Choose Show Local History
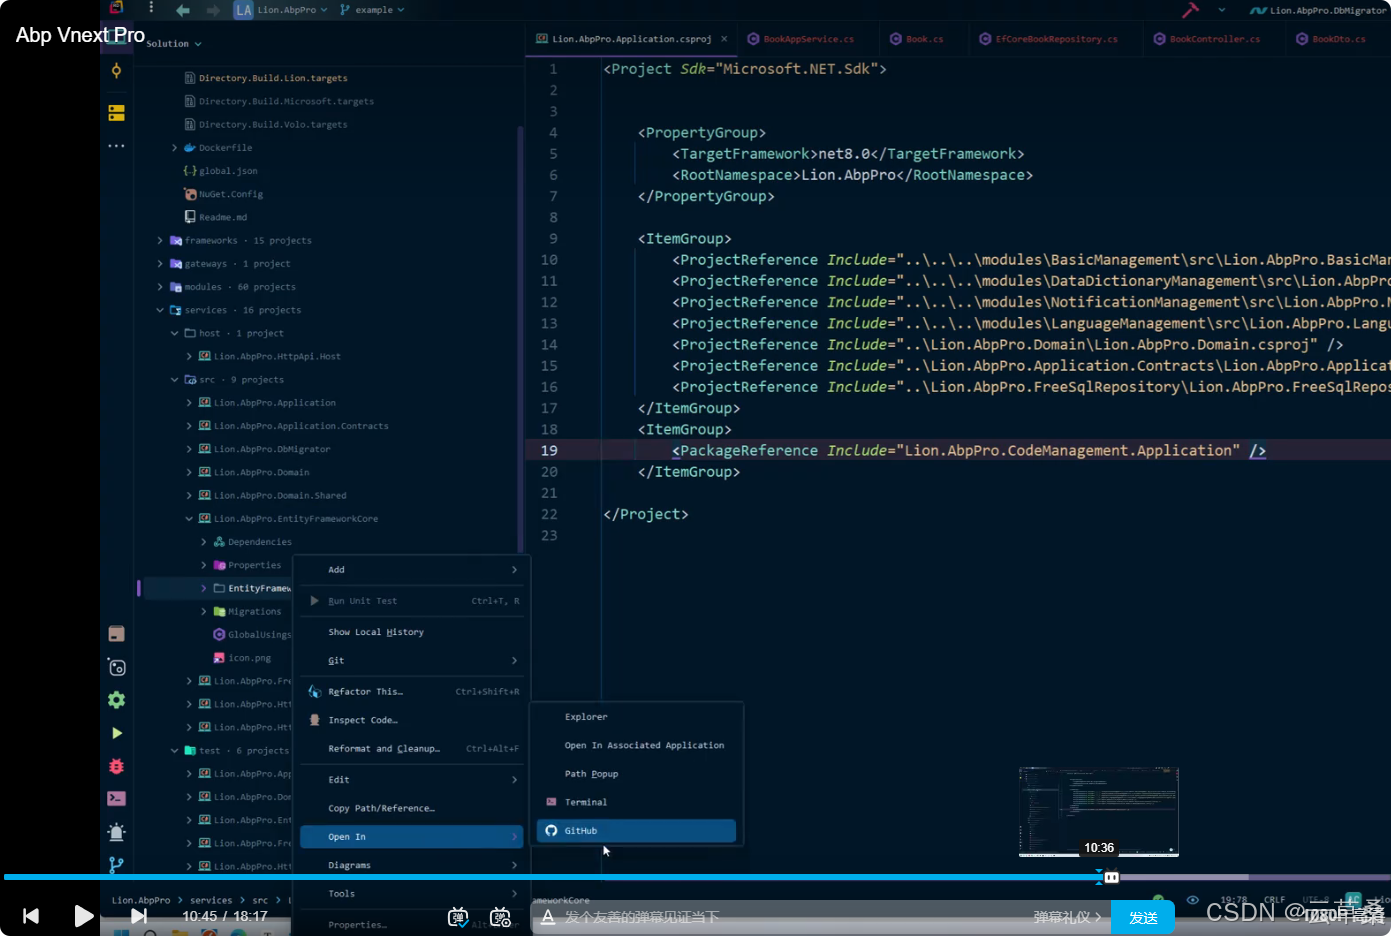1391x936 pixels. click(x=412, y=632)
